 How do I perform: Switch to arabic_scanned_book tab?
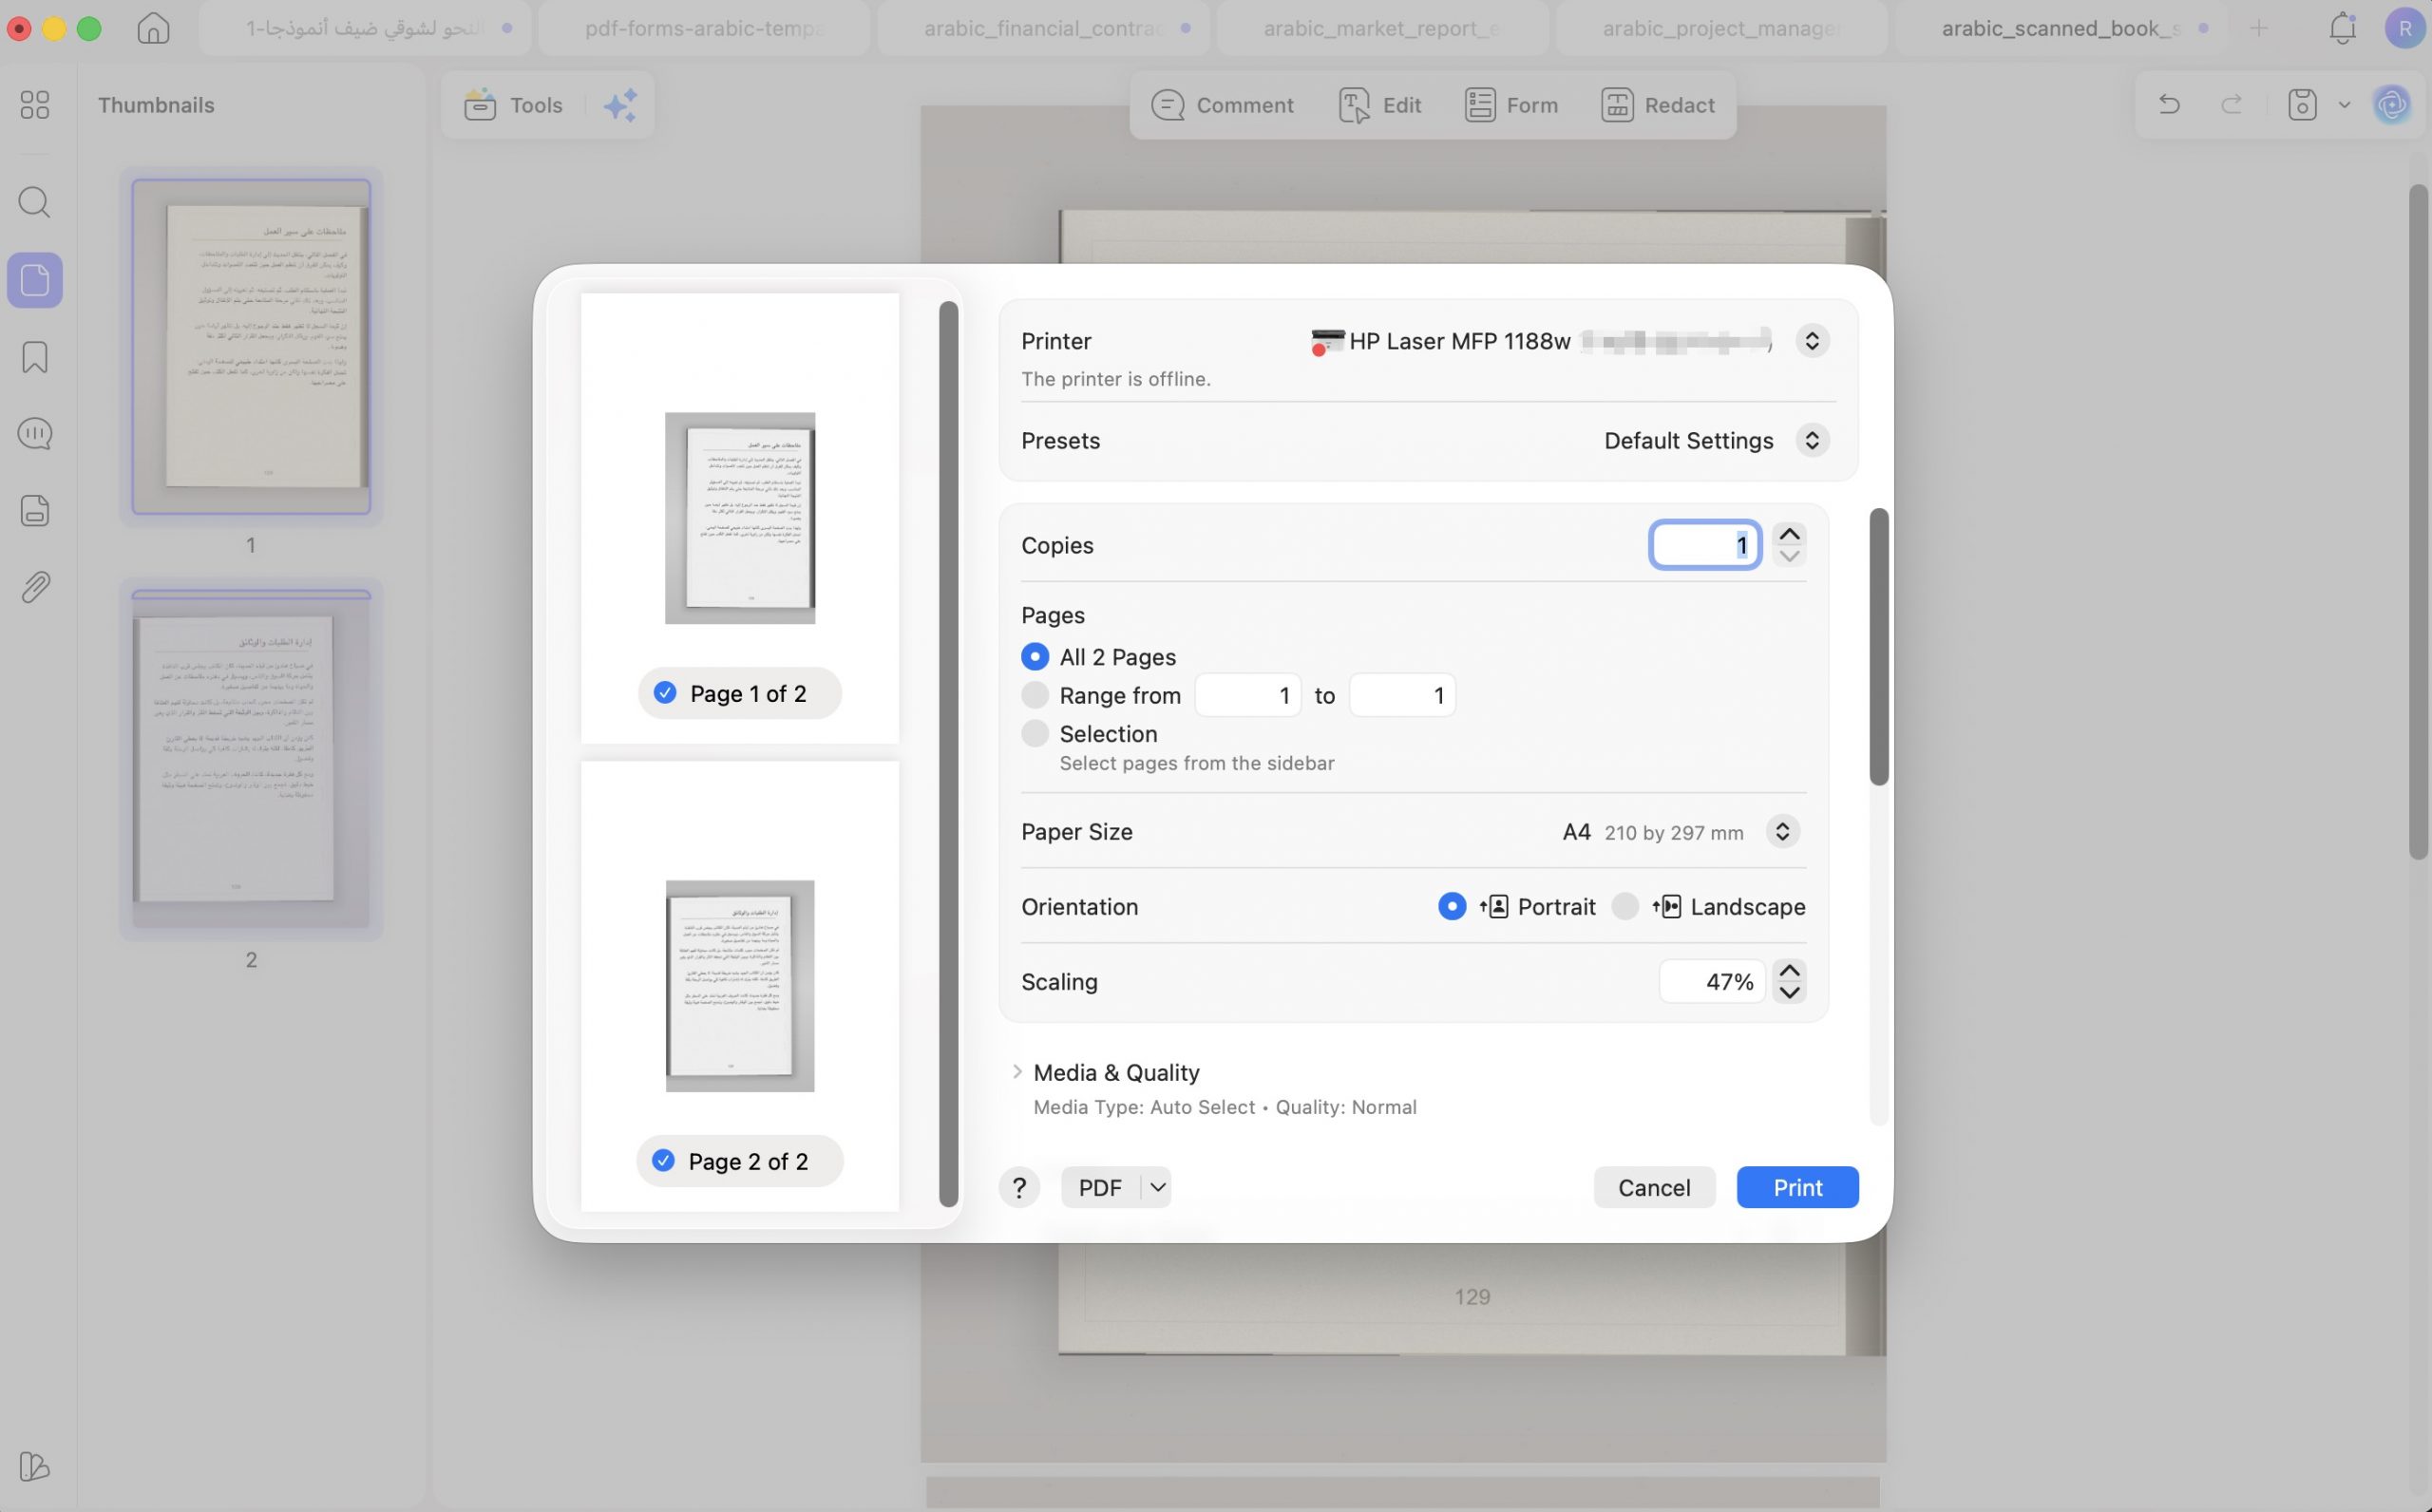point(2061,28)
